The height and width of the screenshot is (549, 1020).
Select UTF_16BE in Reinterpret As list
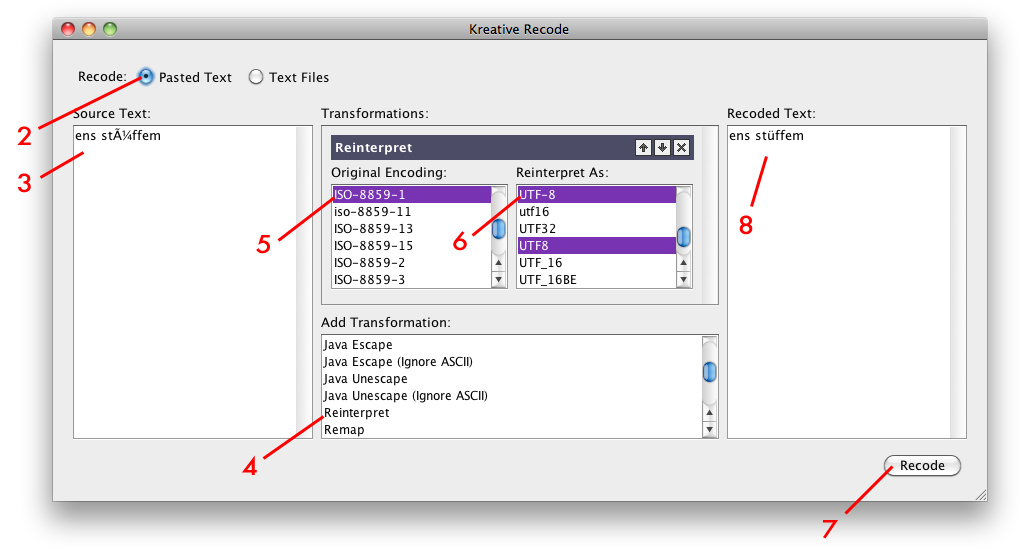coord(597,279)
